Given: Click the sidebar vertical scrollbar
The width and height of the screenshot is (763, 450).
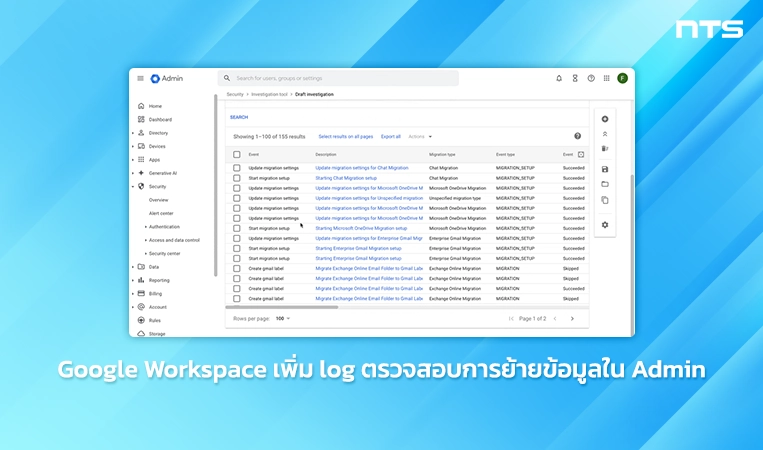Looking at the screenshot, I should 216,186.
